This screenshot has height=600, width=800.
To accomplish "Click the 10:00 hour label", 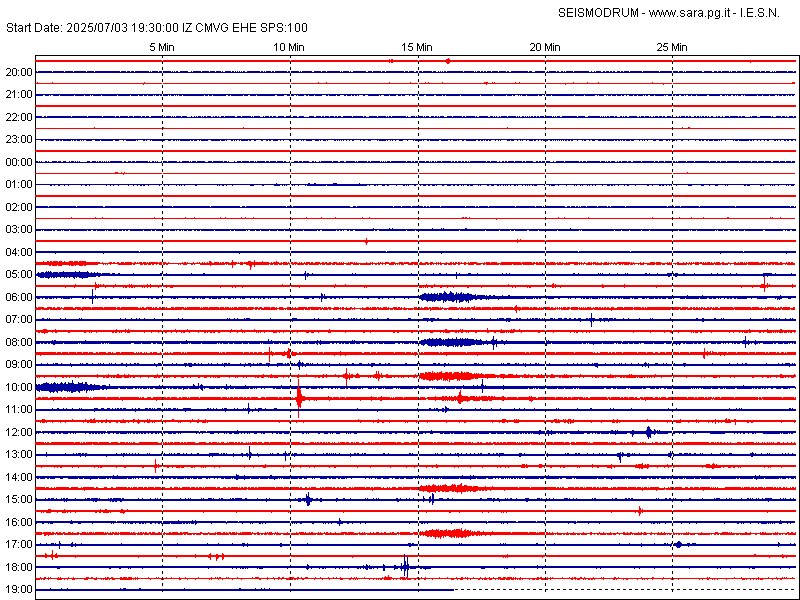I will point(19,387).
